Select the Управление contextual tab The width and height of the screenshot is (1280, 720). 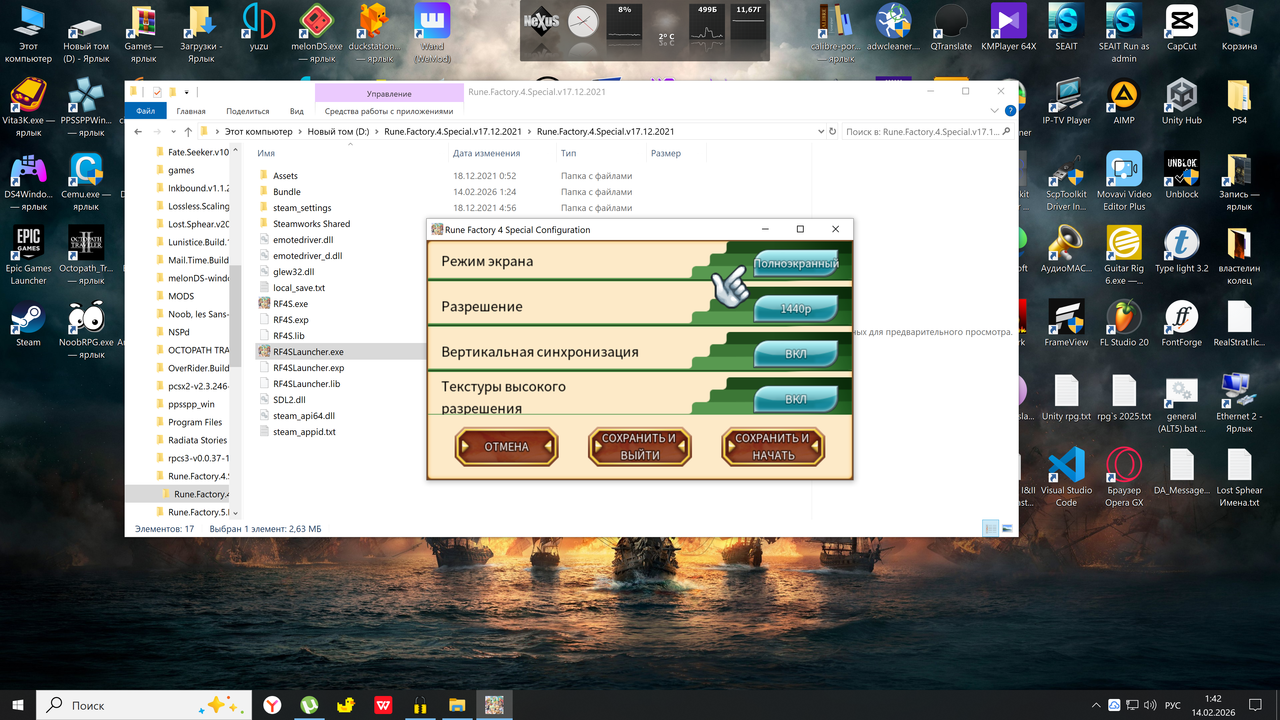389,93
